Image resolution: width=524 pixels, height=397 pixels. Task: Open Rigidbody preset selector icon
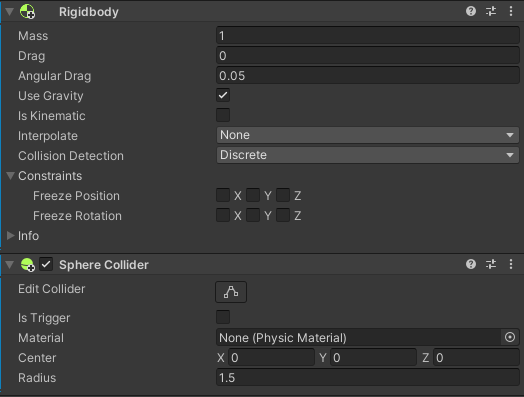(x=491, y=11)
